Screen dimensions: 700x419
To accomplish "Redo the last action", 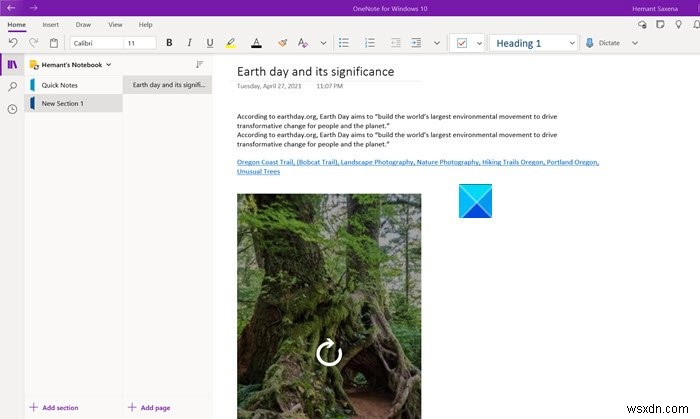I will (33, 43).
